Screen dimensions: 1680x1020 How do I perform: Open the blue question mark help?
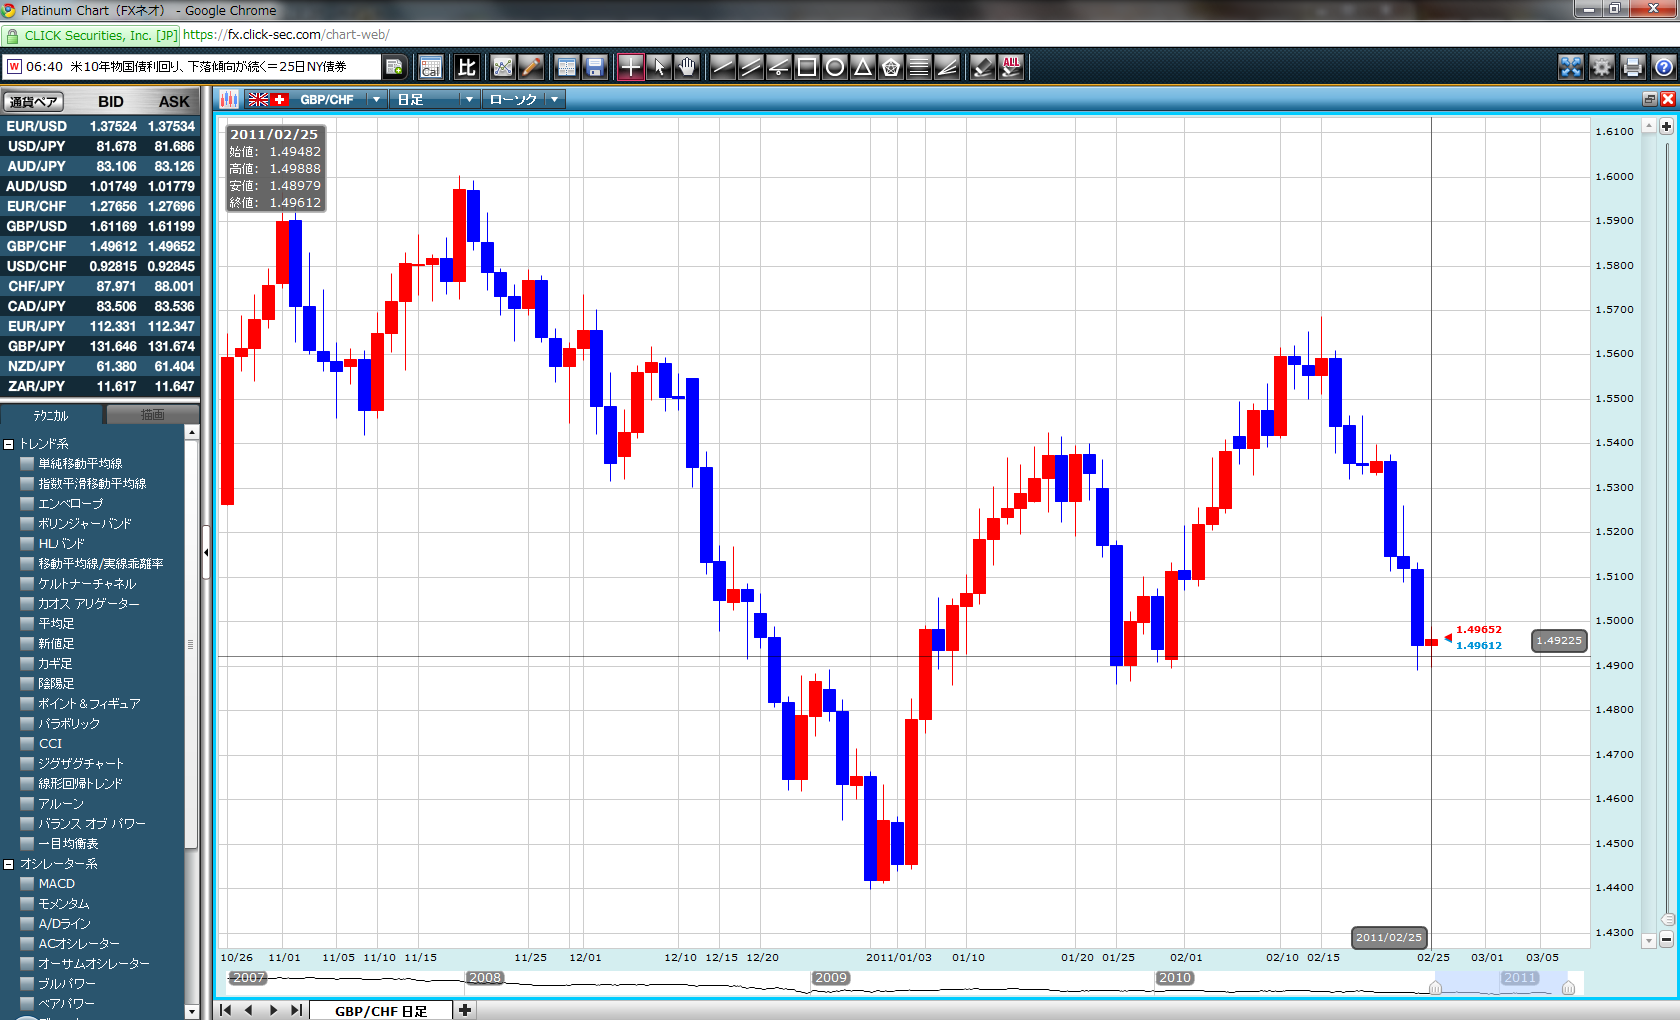(x=1663, y=67)
